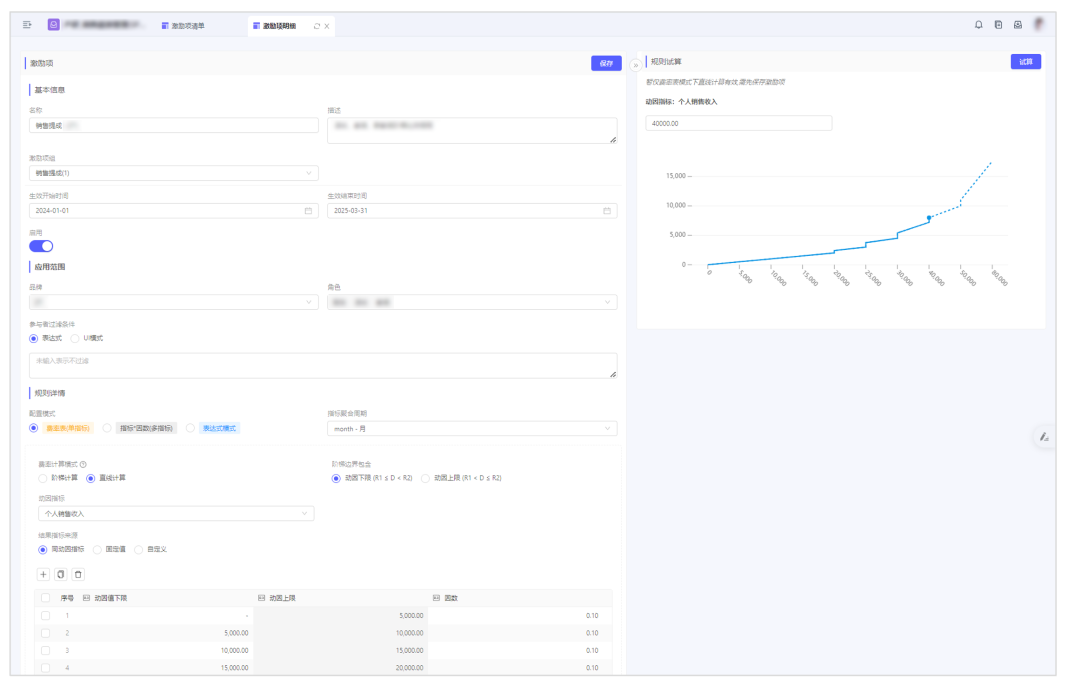This screenshot has height=686, width=1068.
Task: Click the floating edit pencil icon
Action: tap(1043, 436)
